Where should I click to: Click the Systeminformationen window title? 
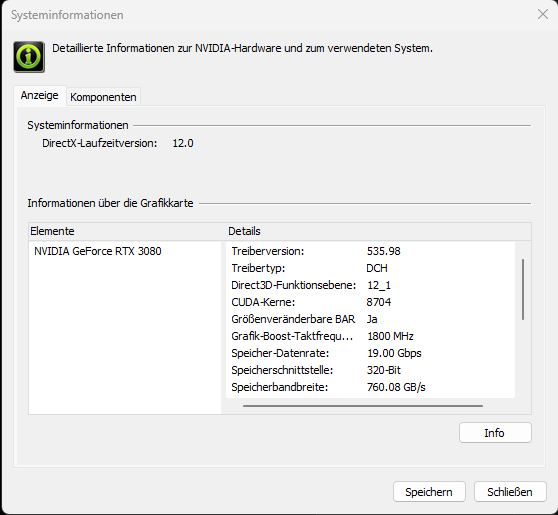click(x=67, y=15)
